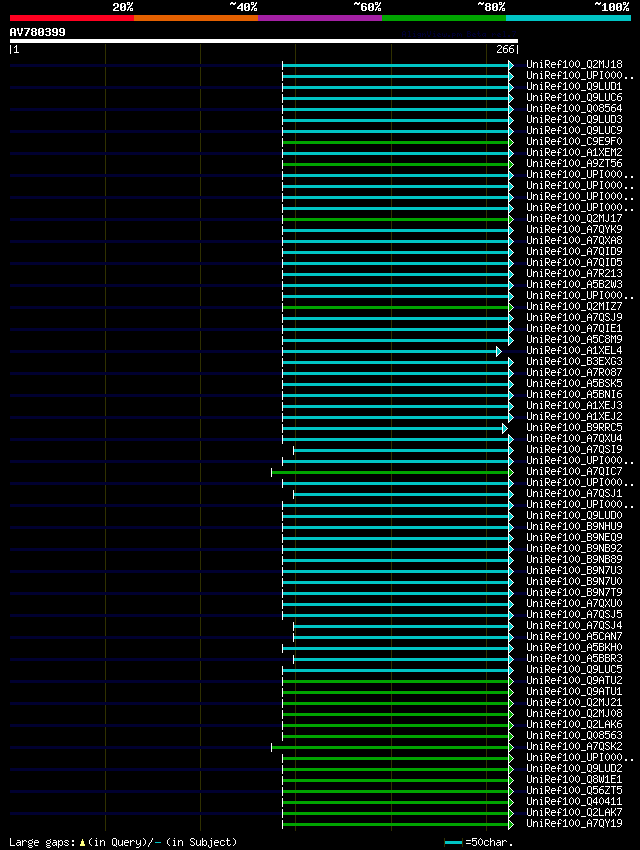This screenshot has height=850, width=640.
Task: Open hit UniRef100_Q9ATU2
Action: [574, 680]
